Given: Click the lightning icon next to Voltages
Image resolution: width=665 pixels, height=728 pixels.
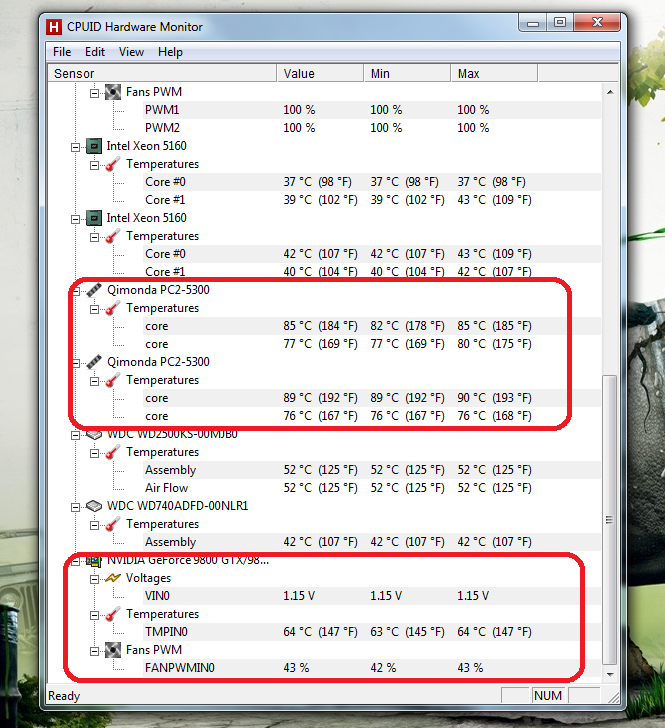Looking at the screenshot, I should click(113, 578).
